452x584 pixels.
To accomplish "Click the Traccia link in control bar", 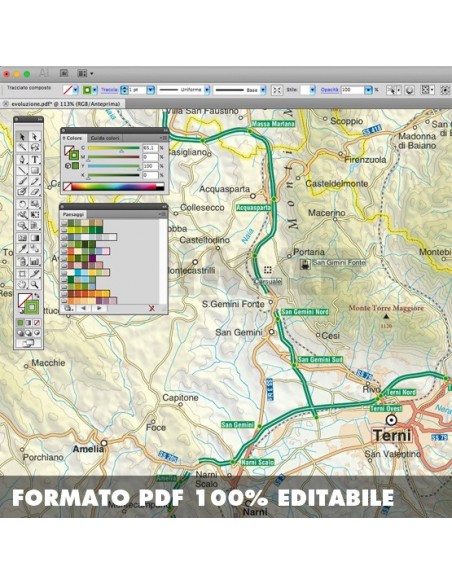I will click(x=109, y=90).
